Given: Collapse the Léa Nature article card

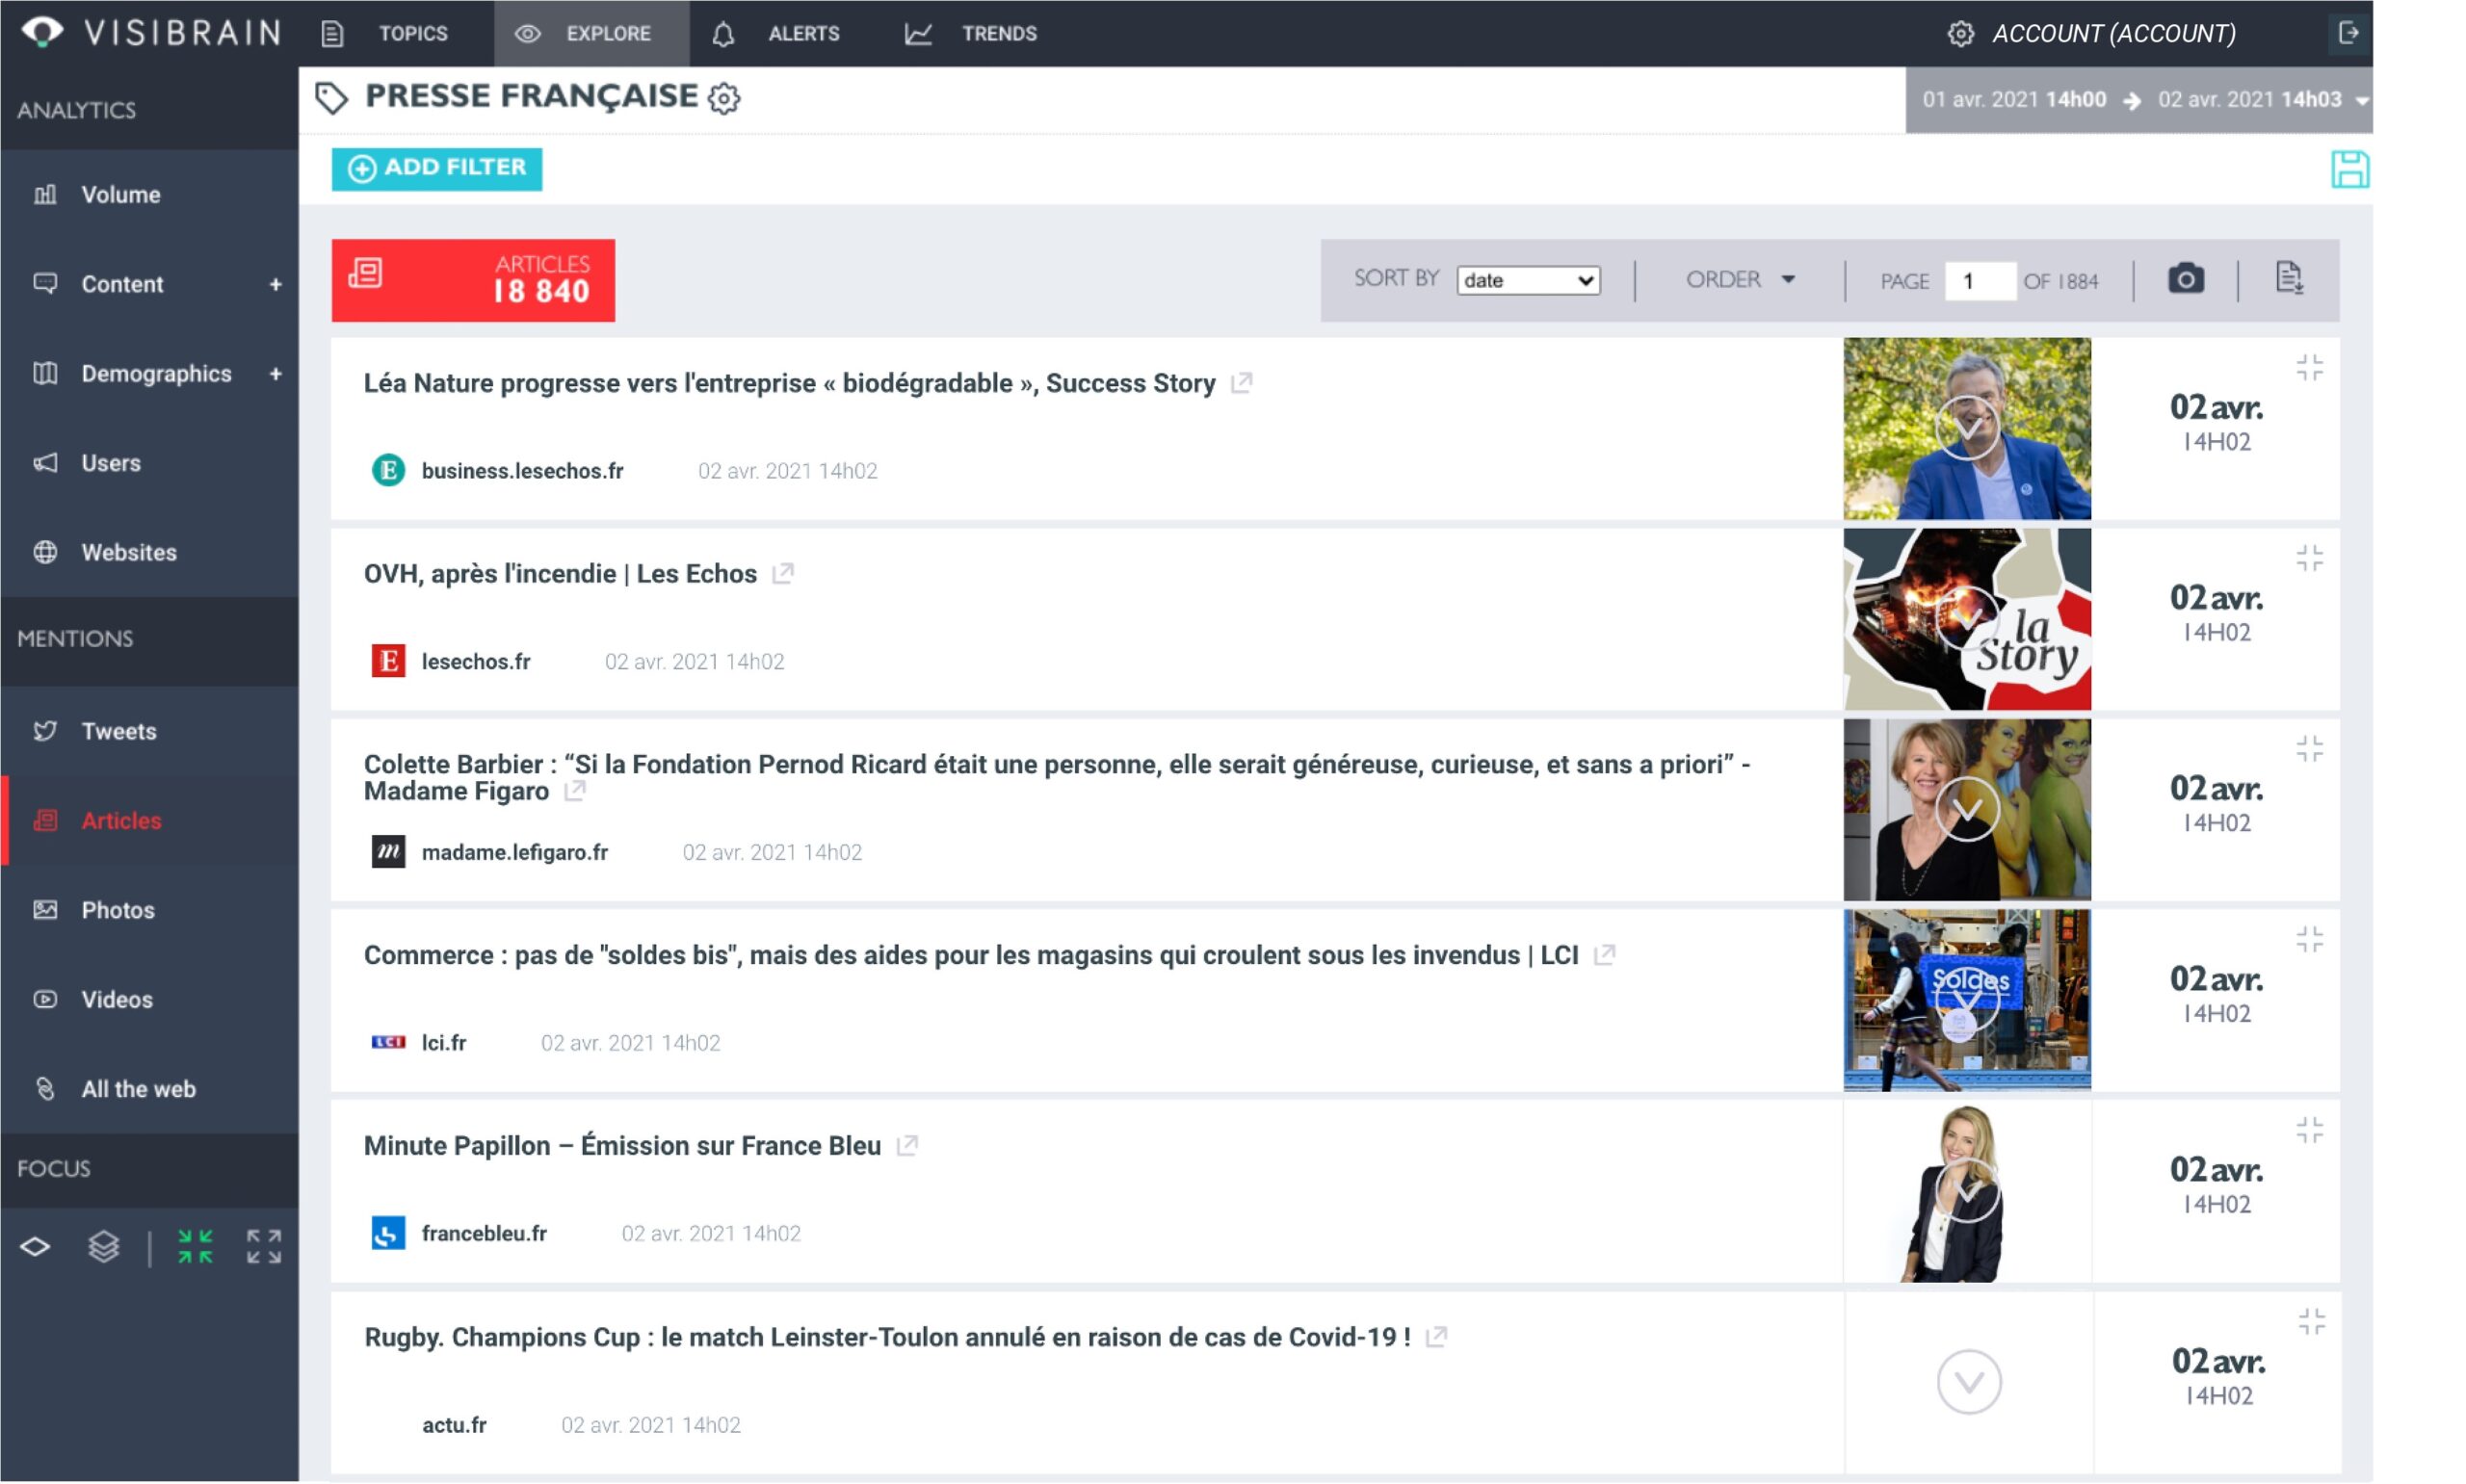Looking at the screenshot, I should click(2309, 368).
